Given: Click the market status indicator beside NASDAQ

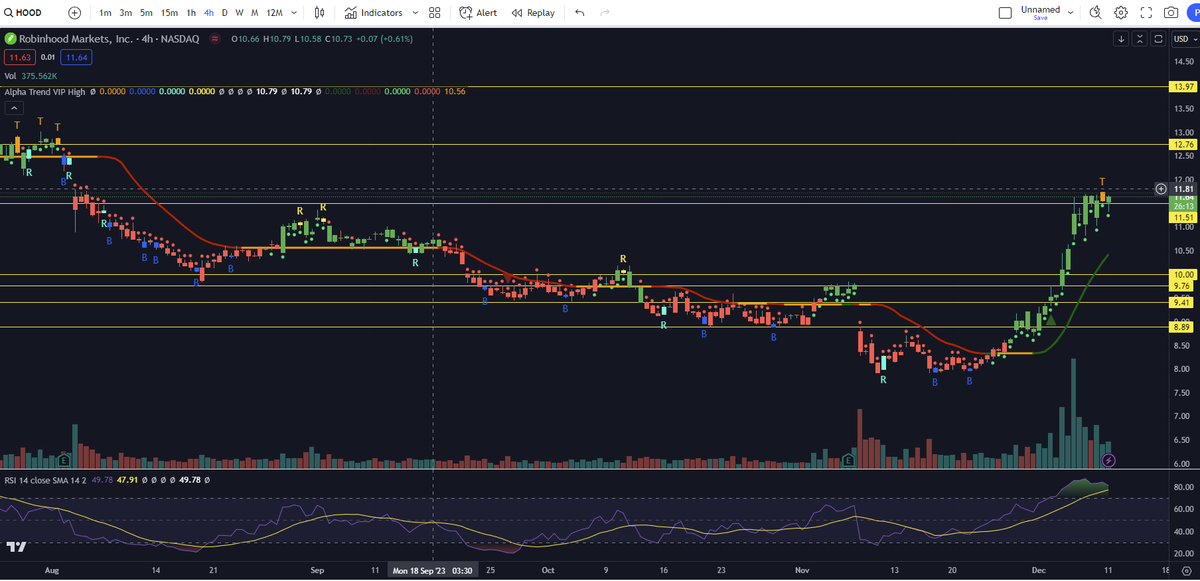Looking at the screenshot, I should coord(215,39).
